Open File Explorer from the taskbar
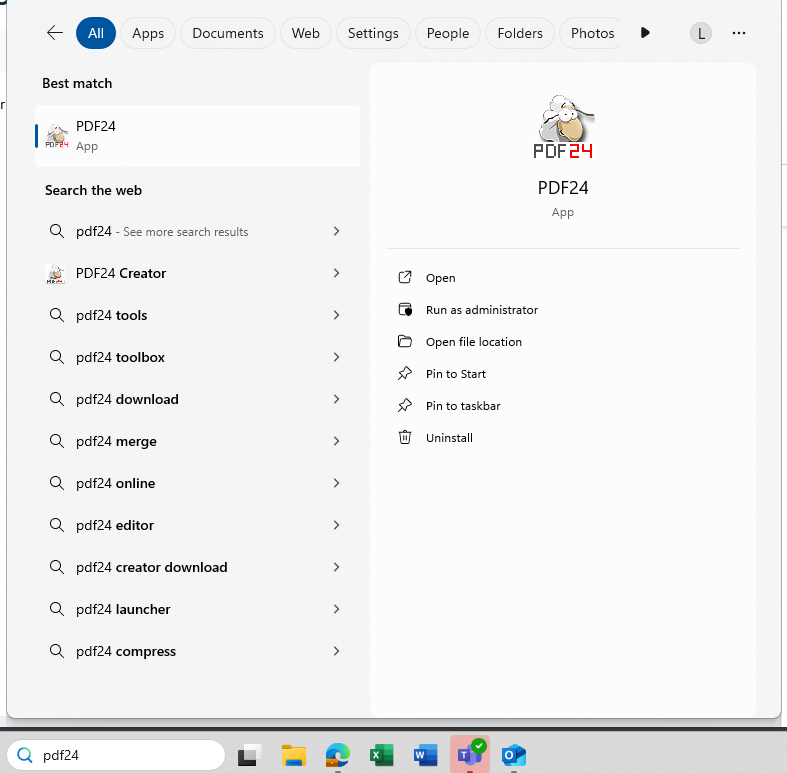787x773 pixels. pos(294,755)
